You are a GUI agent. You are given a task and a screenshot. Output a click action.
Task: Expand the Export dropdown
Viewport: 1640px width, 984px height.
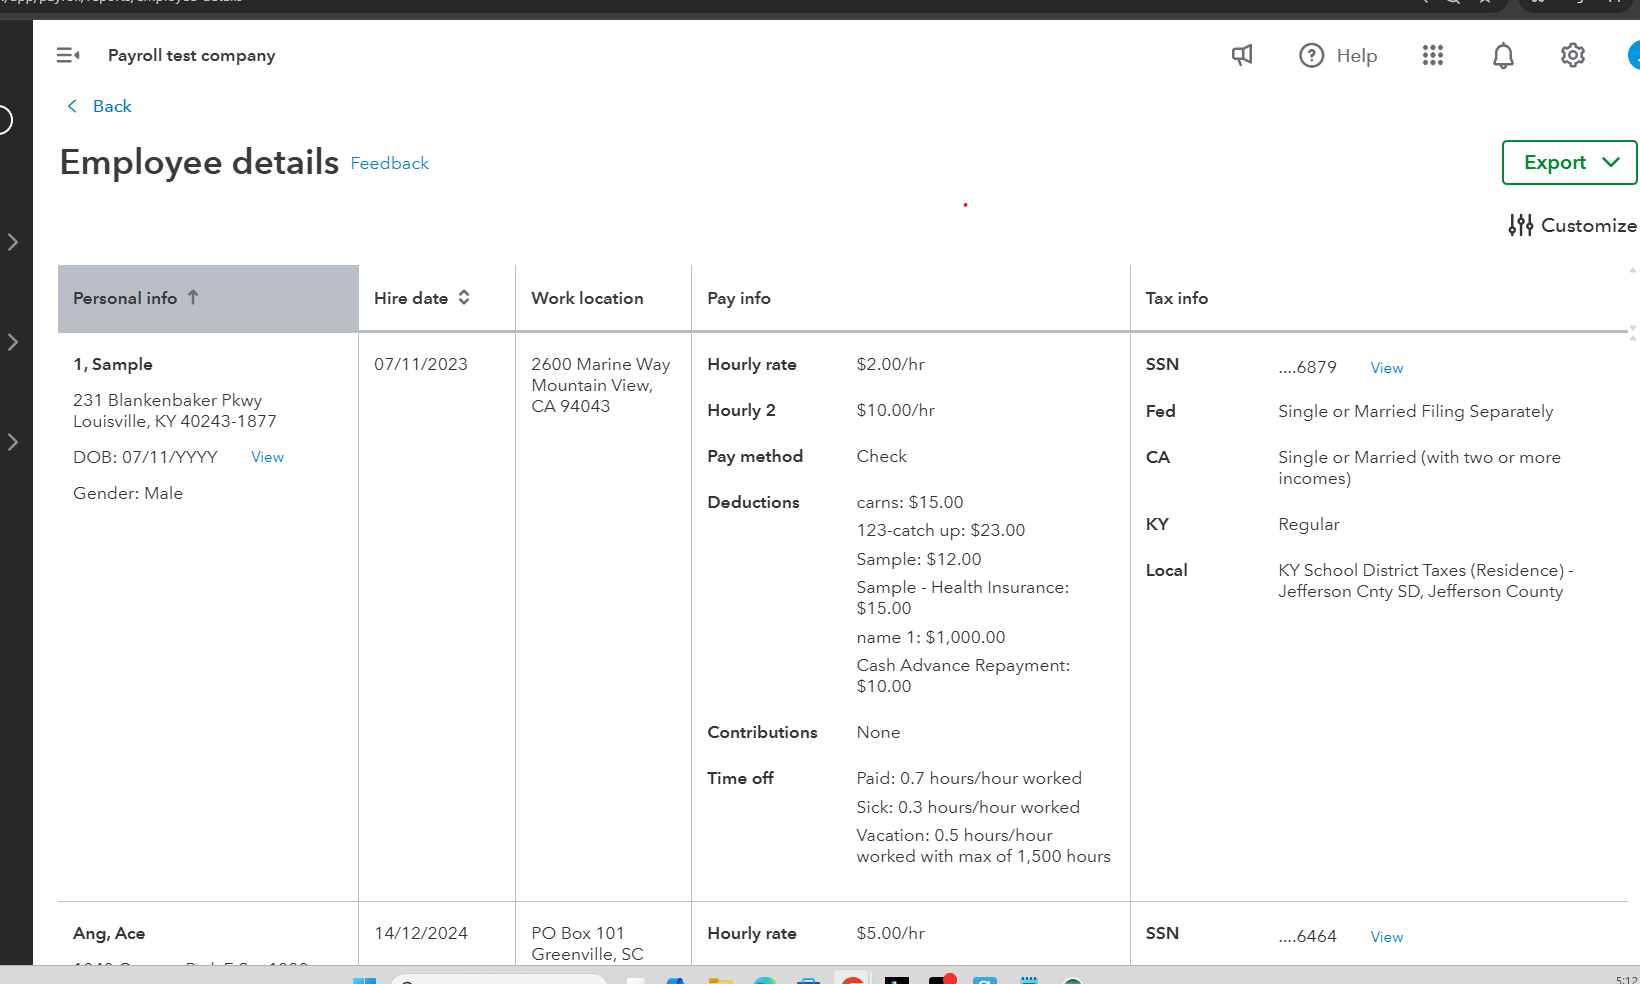pos(1569,162)
